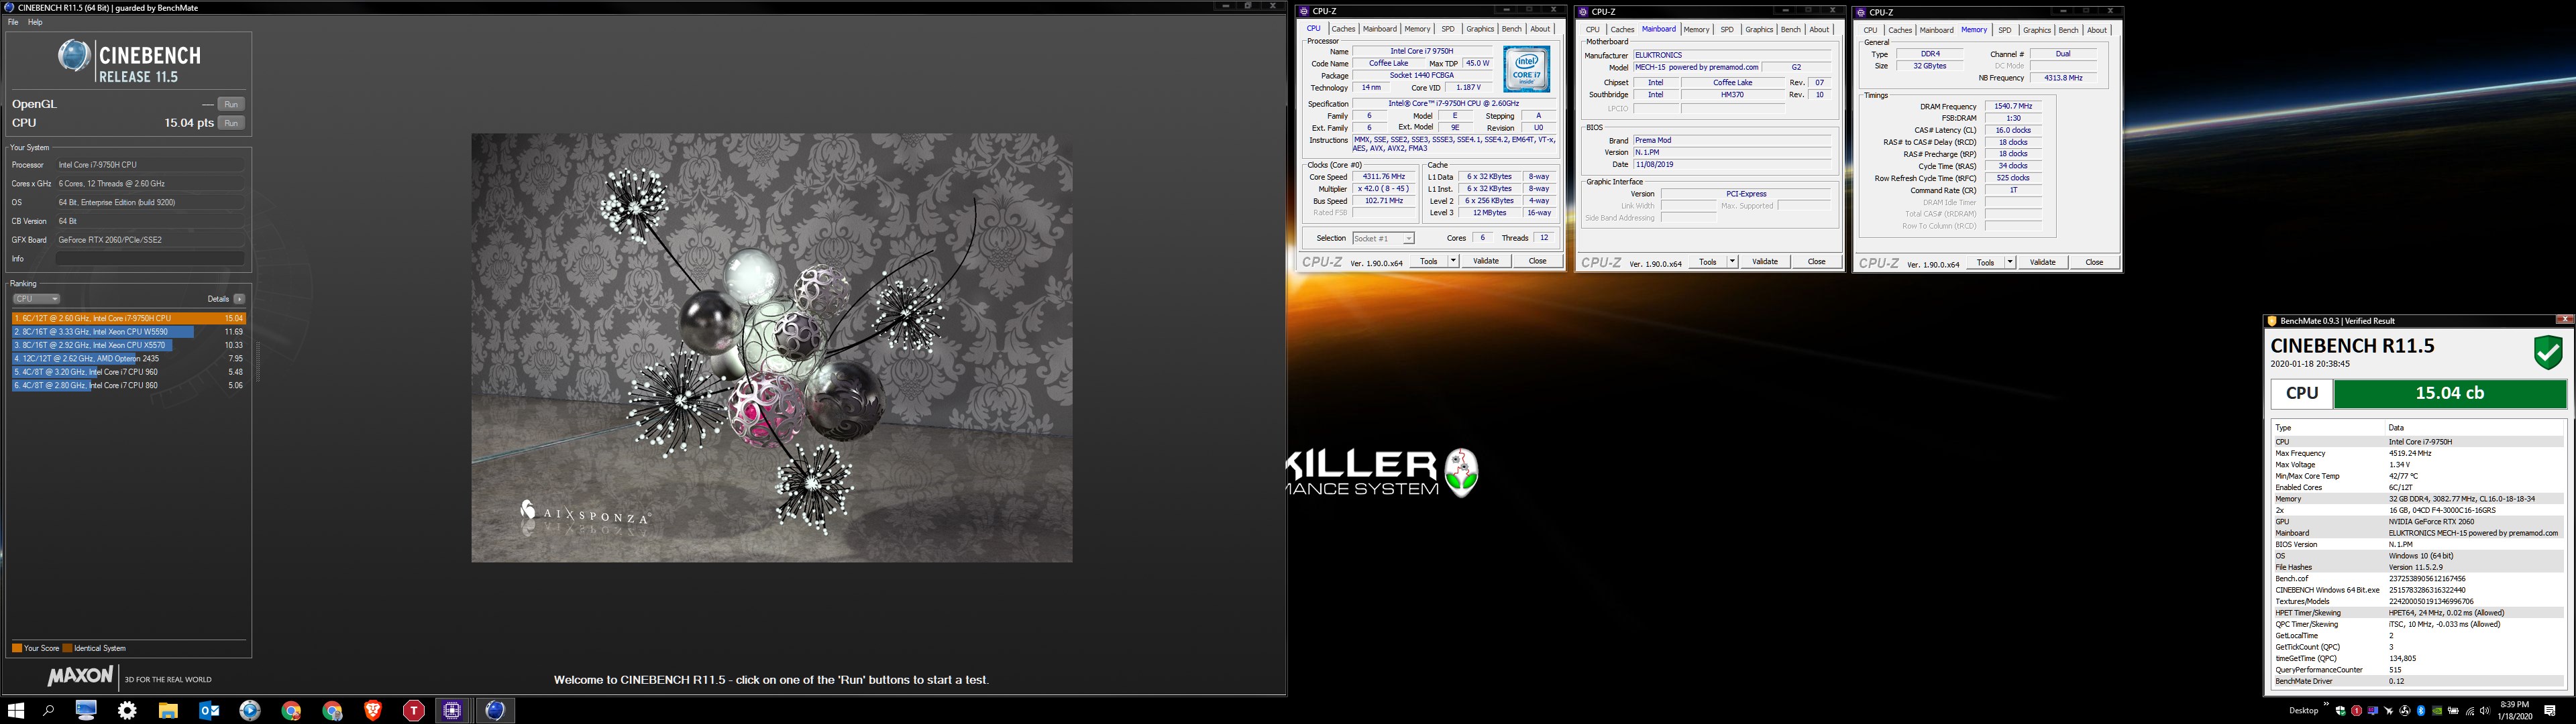
Task: Open Tools dropdown arrow in middle CPU-Z window
Action: coord(1732,262)
